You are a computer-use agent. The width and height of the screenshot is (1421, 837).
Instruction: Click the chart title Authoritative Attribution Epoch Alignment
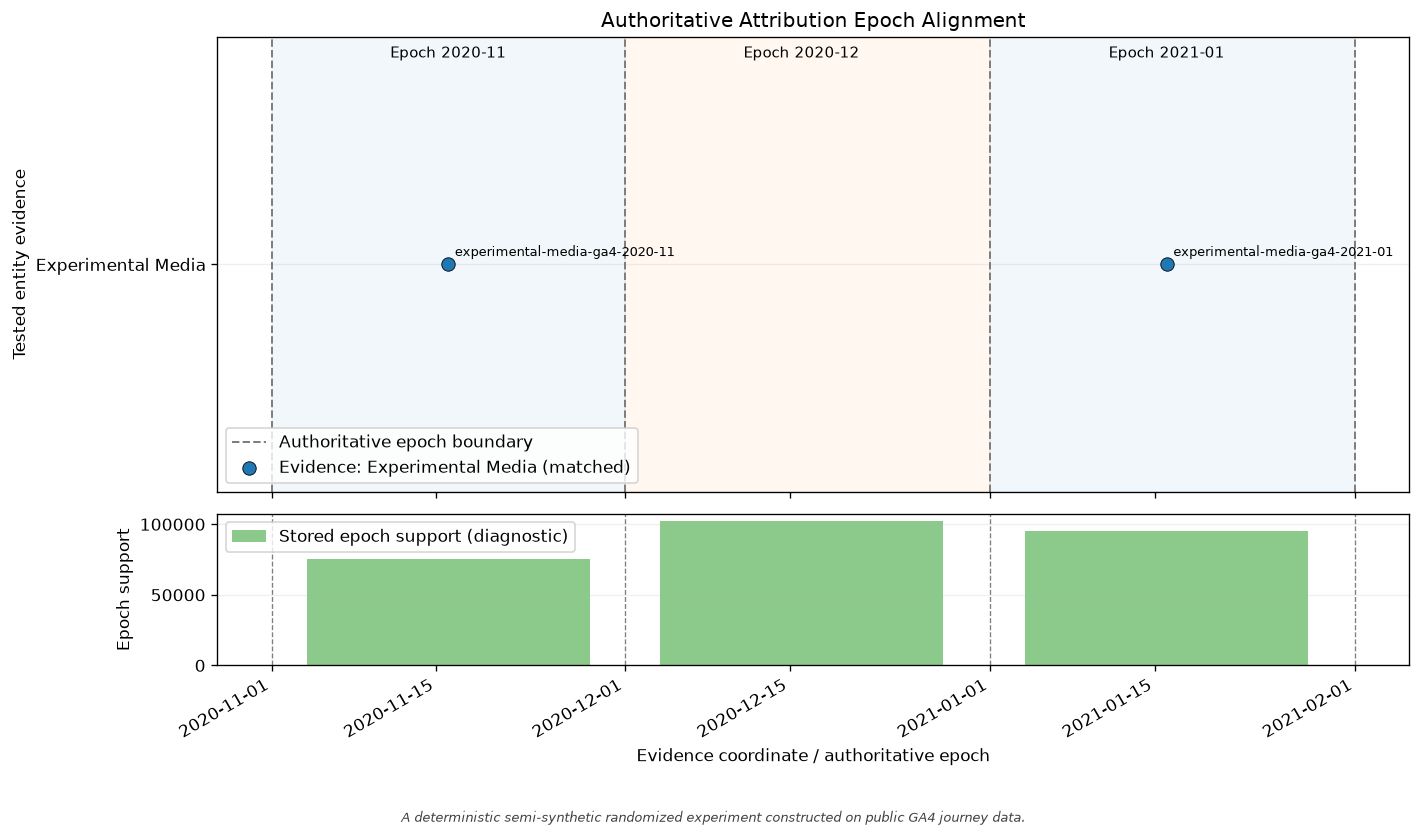coord(813,20)
